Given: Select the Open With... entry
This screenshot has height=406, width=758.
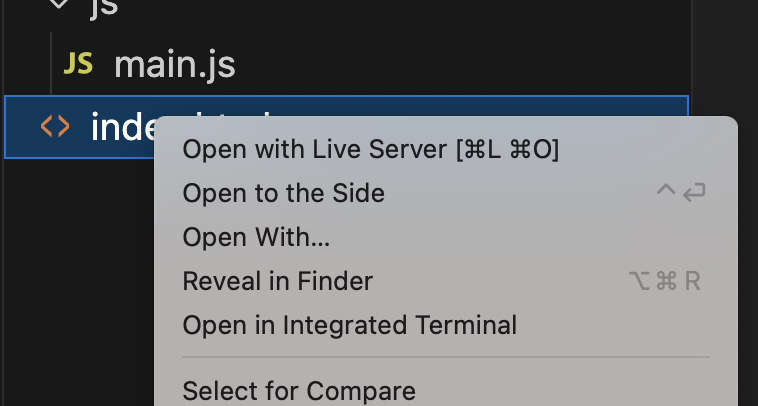Looking at the screenshot, I should click(256, 237).
